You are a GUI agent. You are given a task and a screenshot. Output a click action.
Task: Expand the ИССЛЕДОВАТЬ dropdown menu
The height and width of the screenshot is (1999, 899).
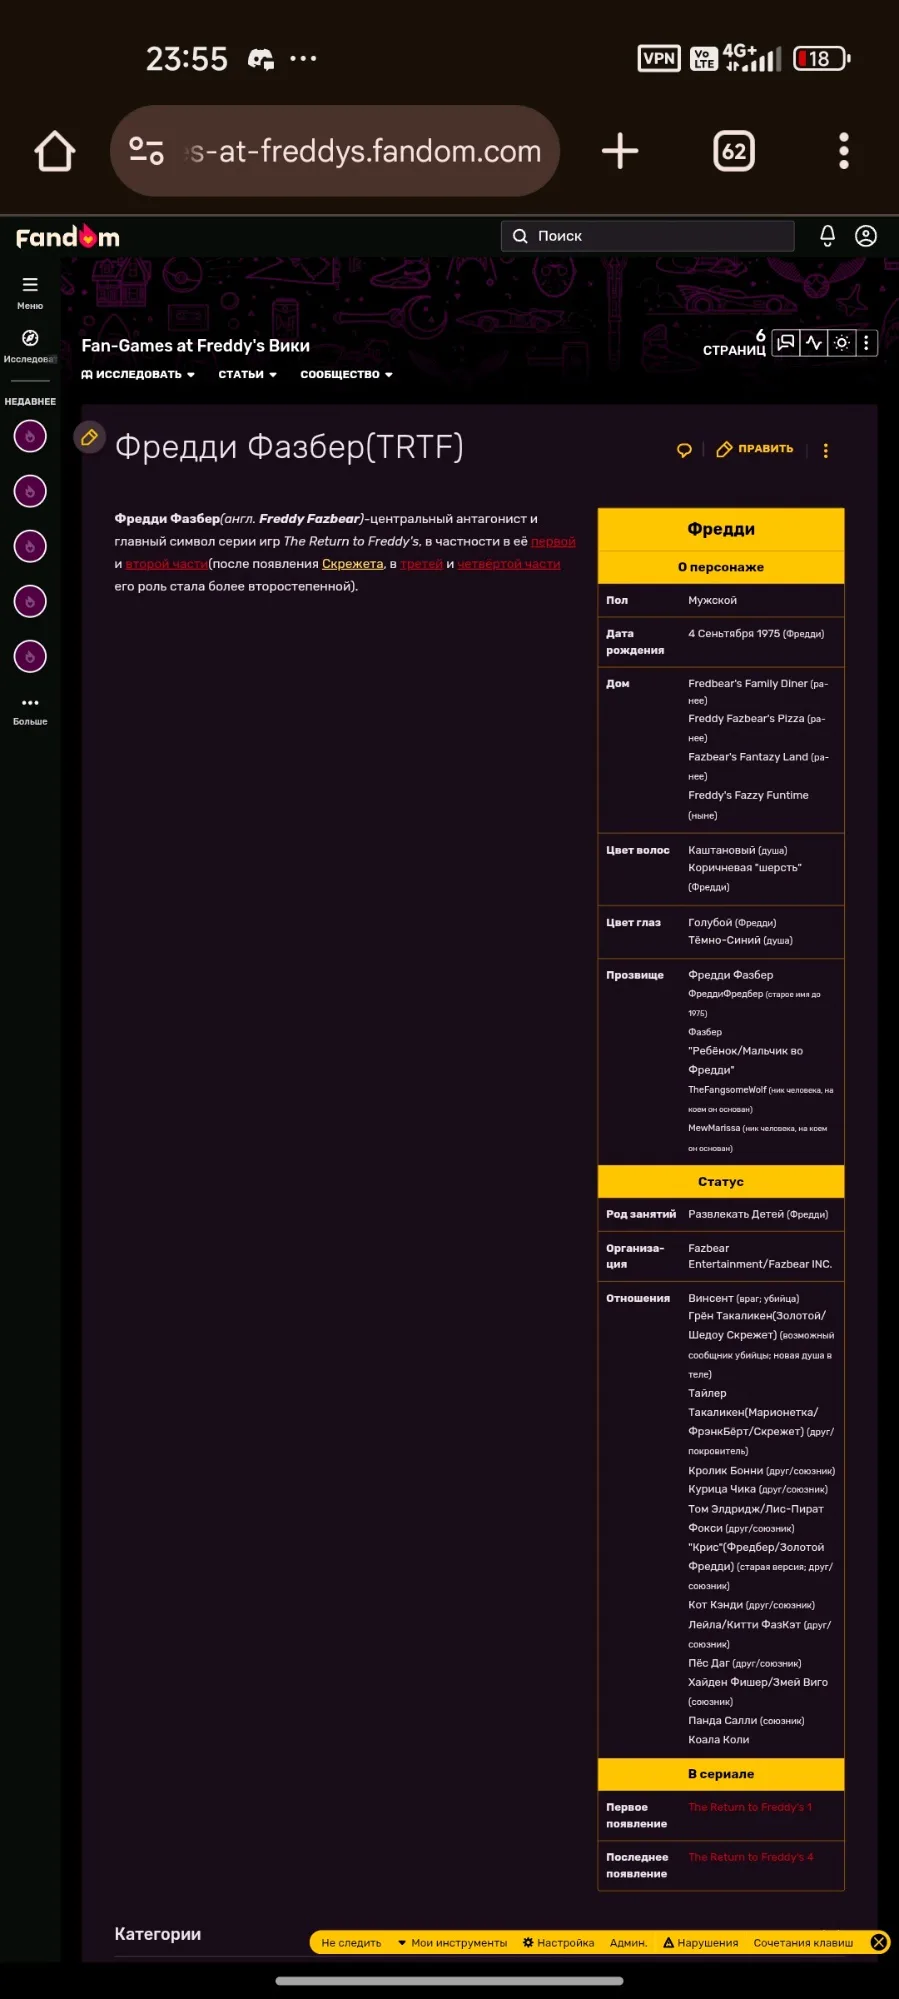click(x=138, y=374)
